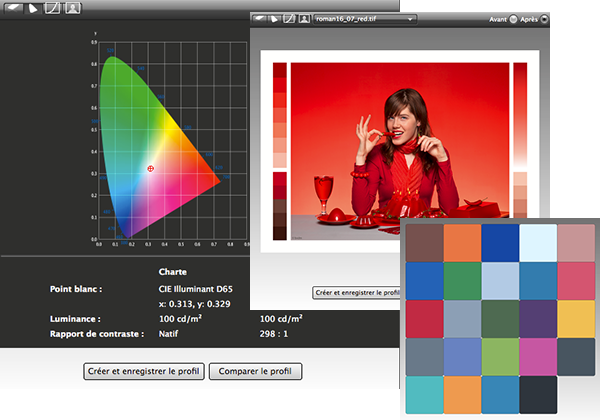Click the dusty pink swatch in the top row
600x420 pixels.
576,243
